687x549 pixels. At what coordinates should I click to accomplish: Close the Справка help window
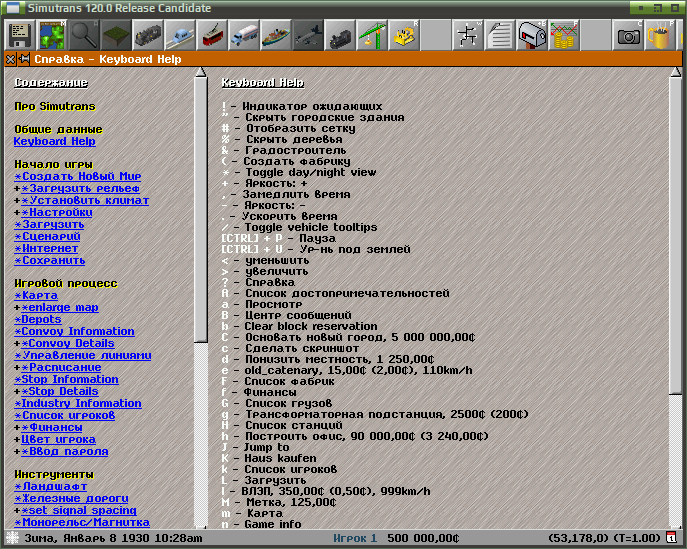point(11,59)
